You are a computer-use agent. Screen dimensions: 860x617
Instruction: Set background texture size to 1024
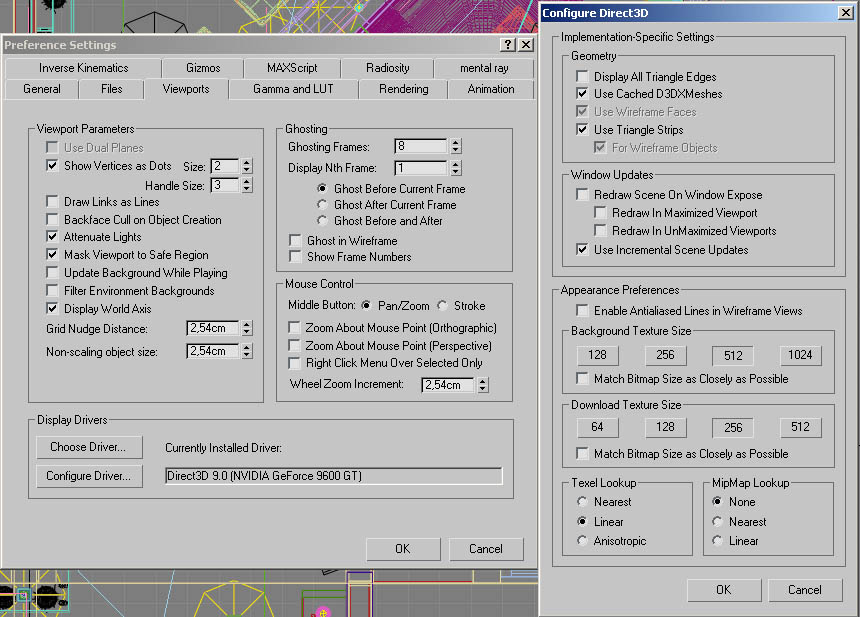click(800, 355)
